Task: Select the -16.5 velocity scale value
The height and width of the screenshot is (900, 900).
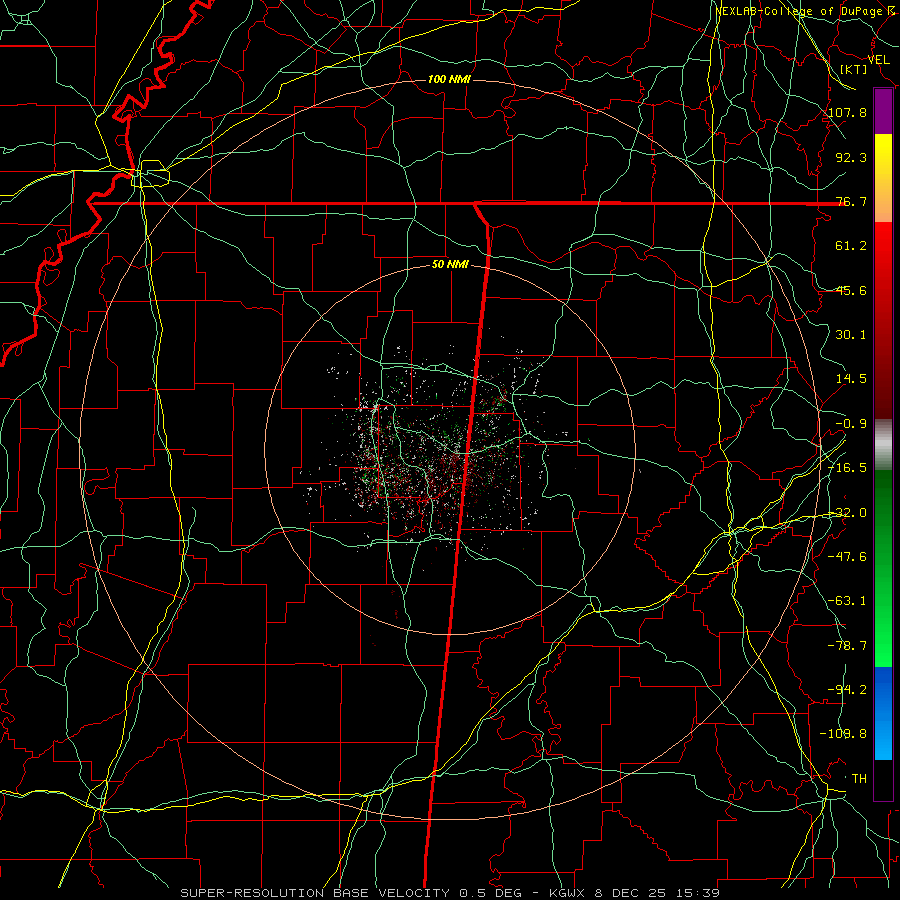Action: [848, 468]
